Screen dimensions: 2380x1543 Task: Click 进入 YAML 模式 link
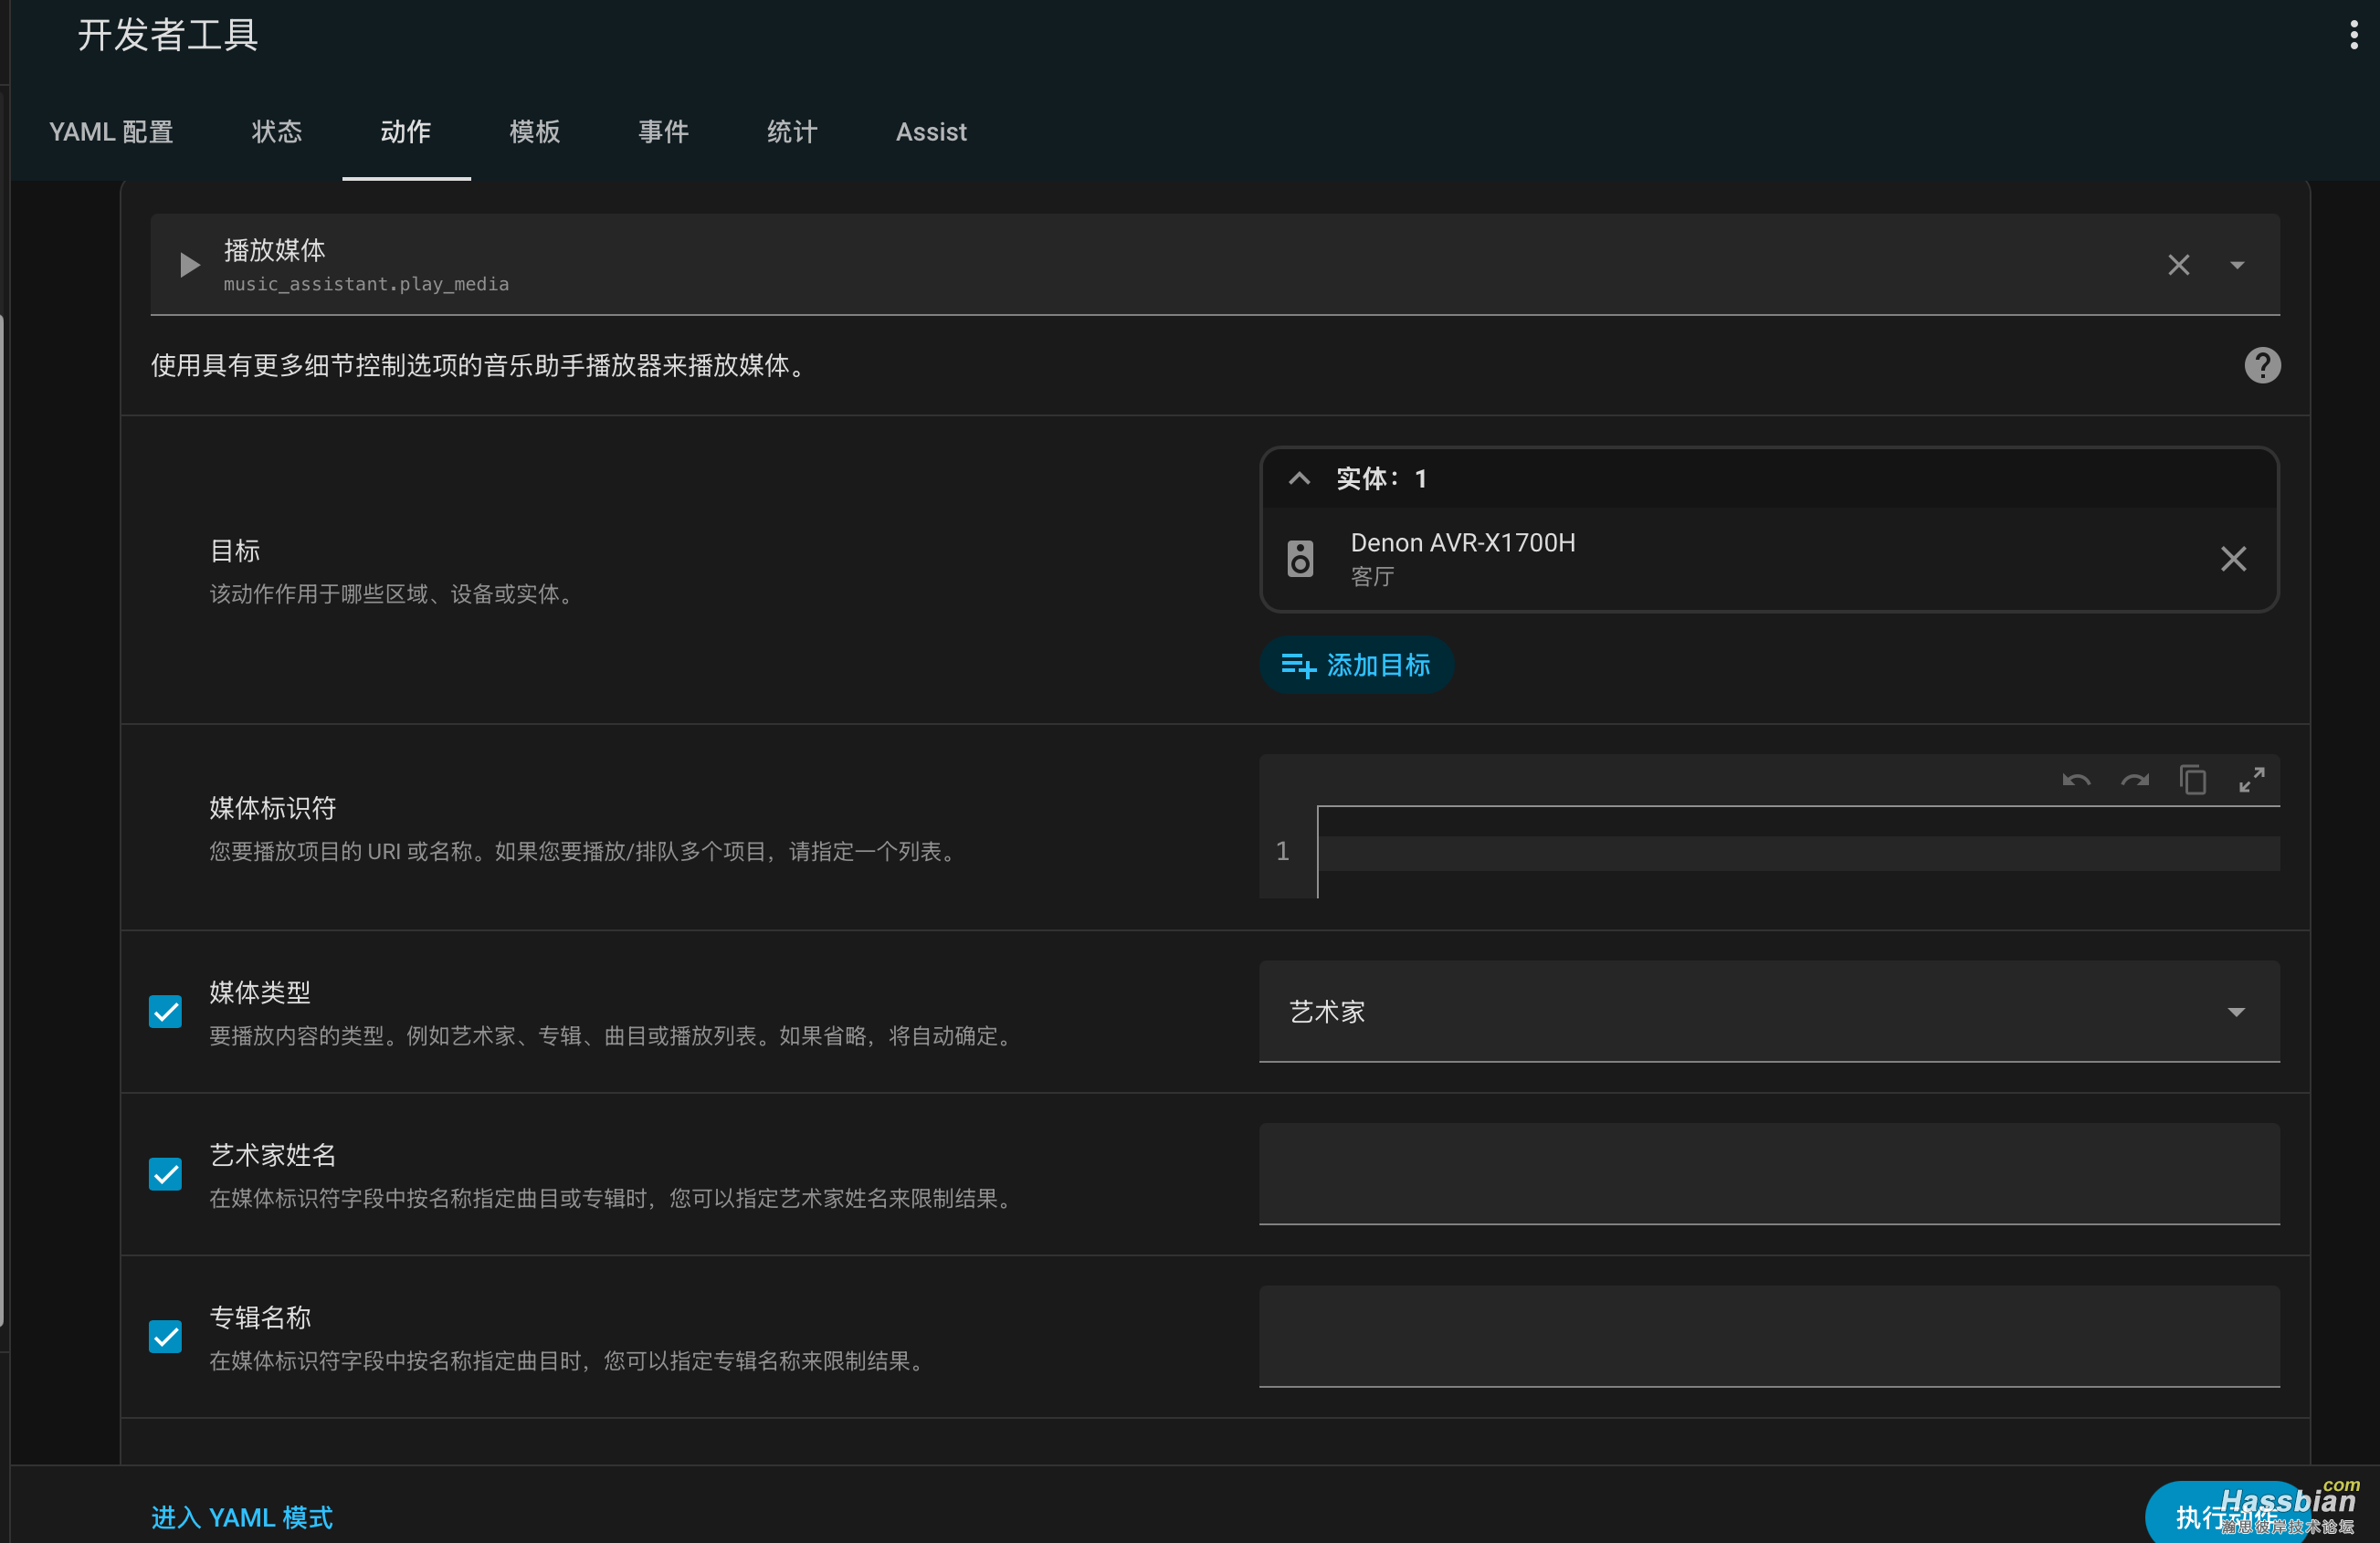click(242, 1517)
